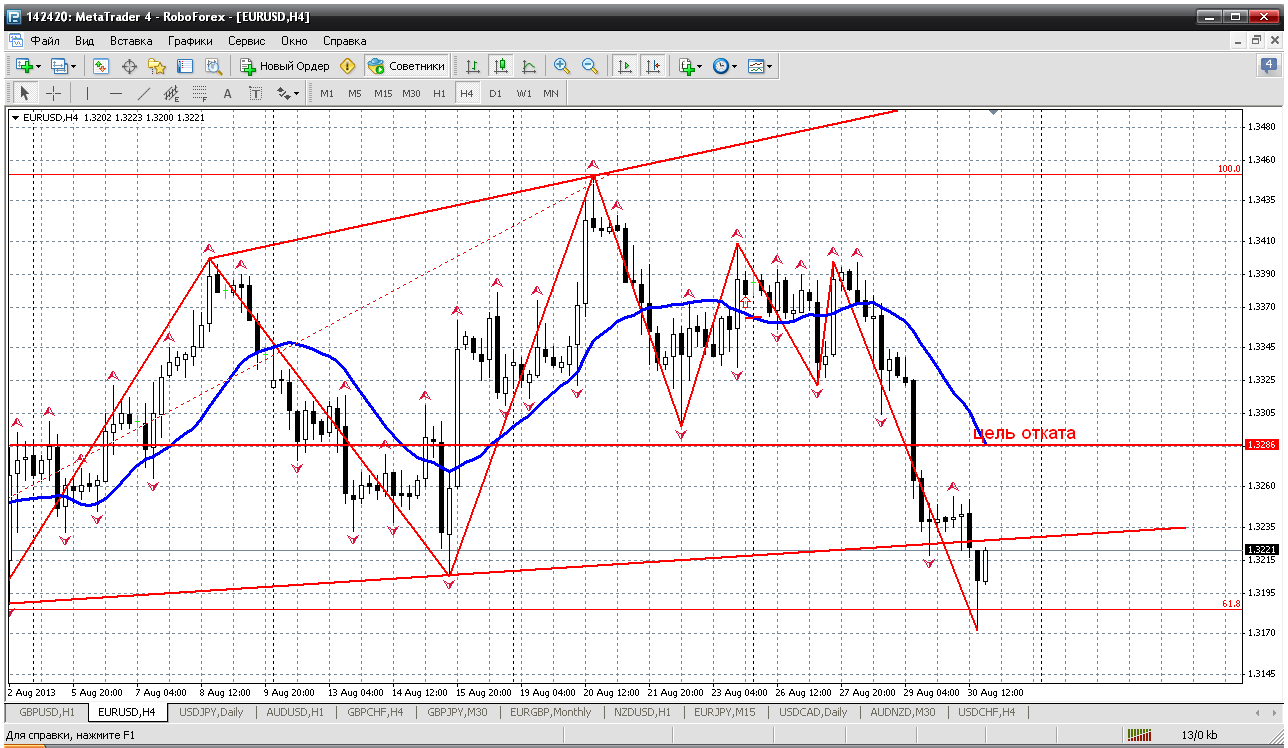Switch timeframe to M15

383,93
